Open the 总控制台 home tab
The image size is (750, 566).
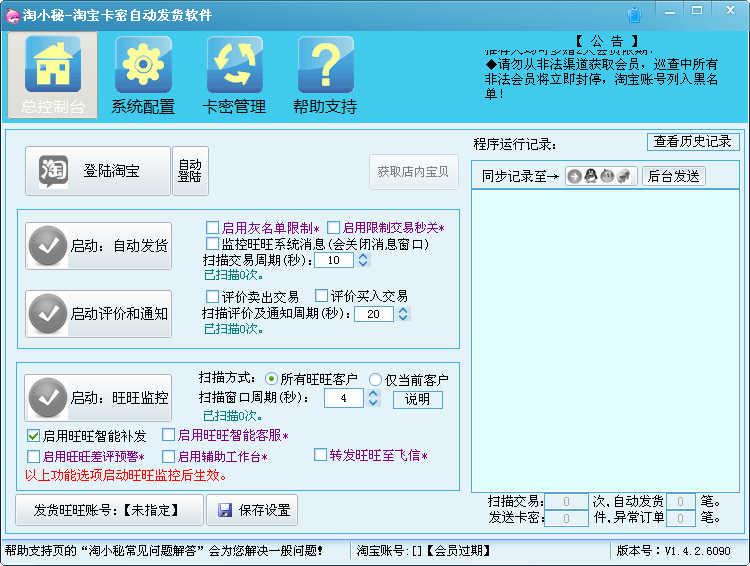click(x=53, y=75)
